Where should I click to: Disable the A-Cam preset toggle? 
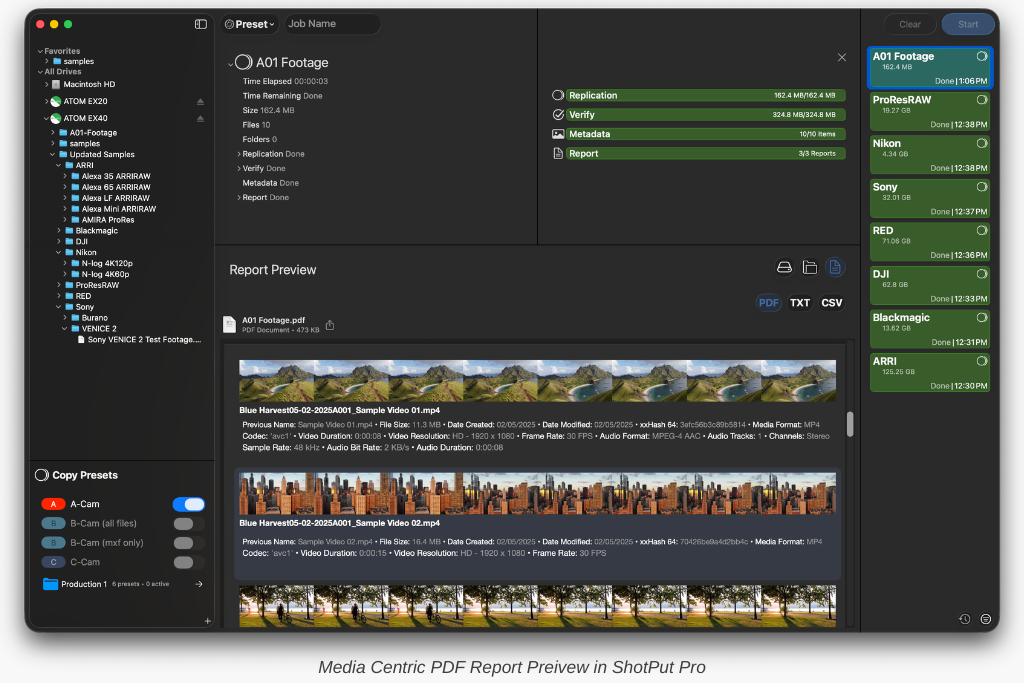pos(189,505)
